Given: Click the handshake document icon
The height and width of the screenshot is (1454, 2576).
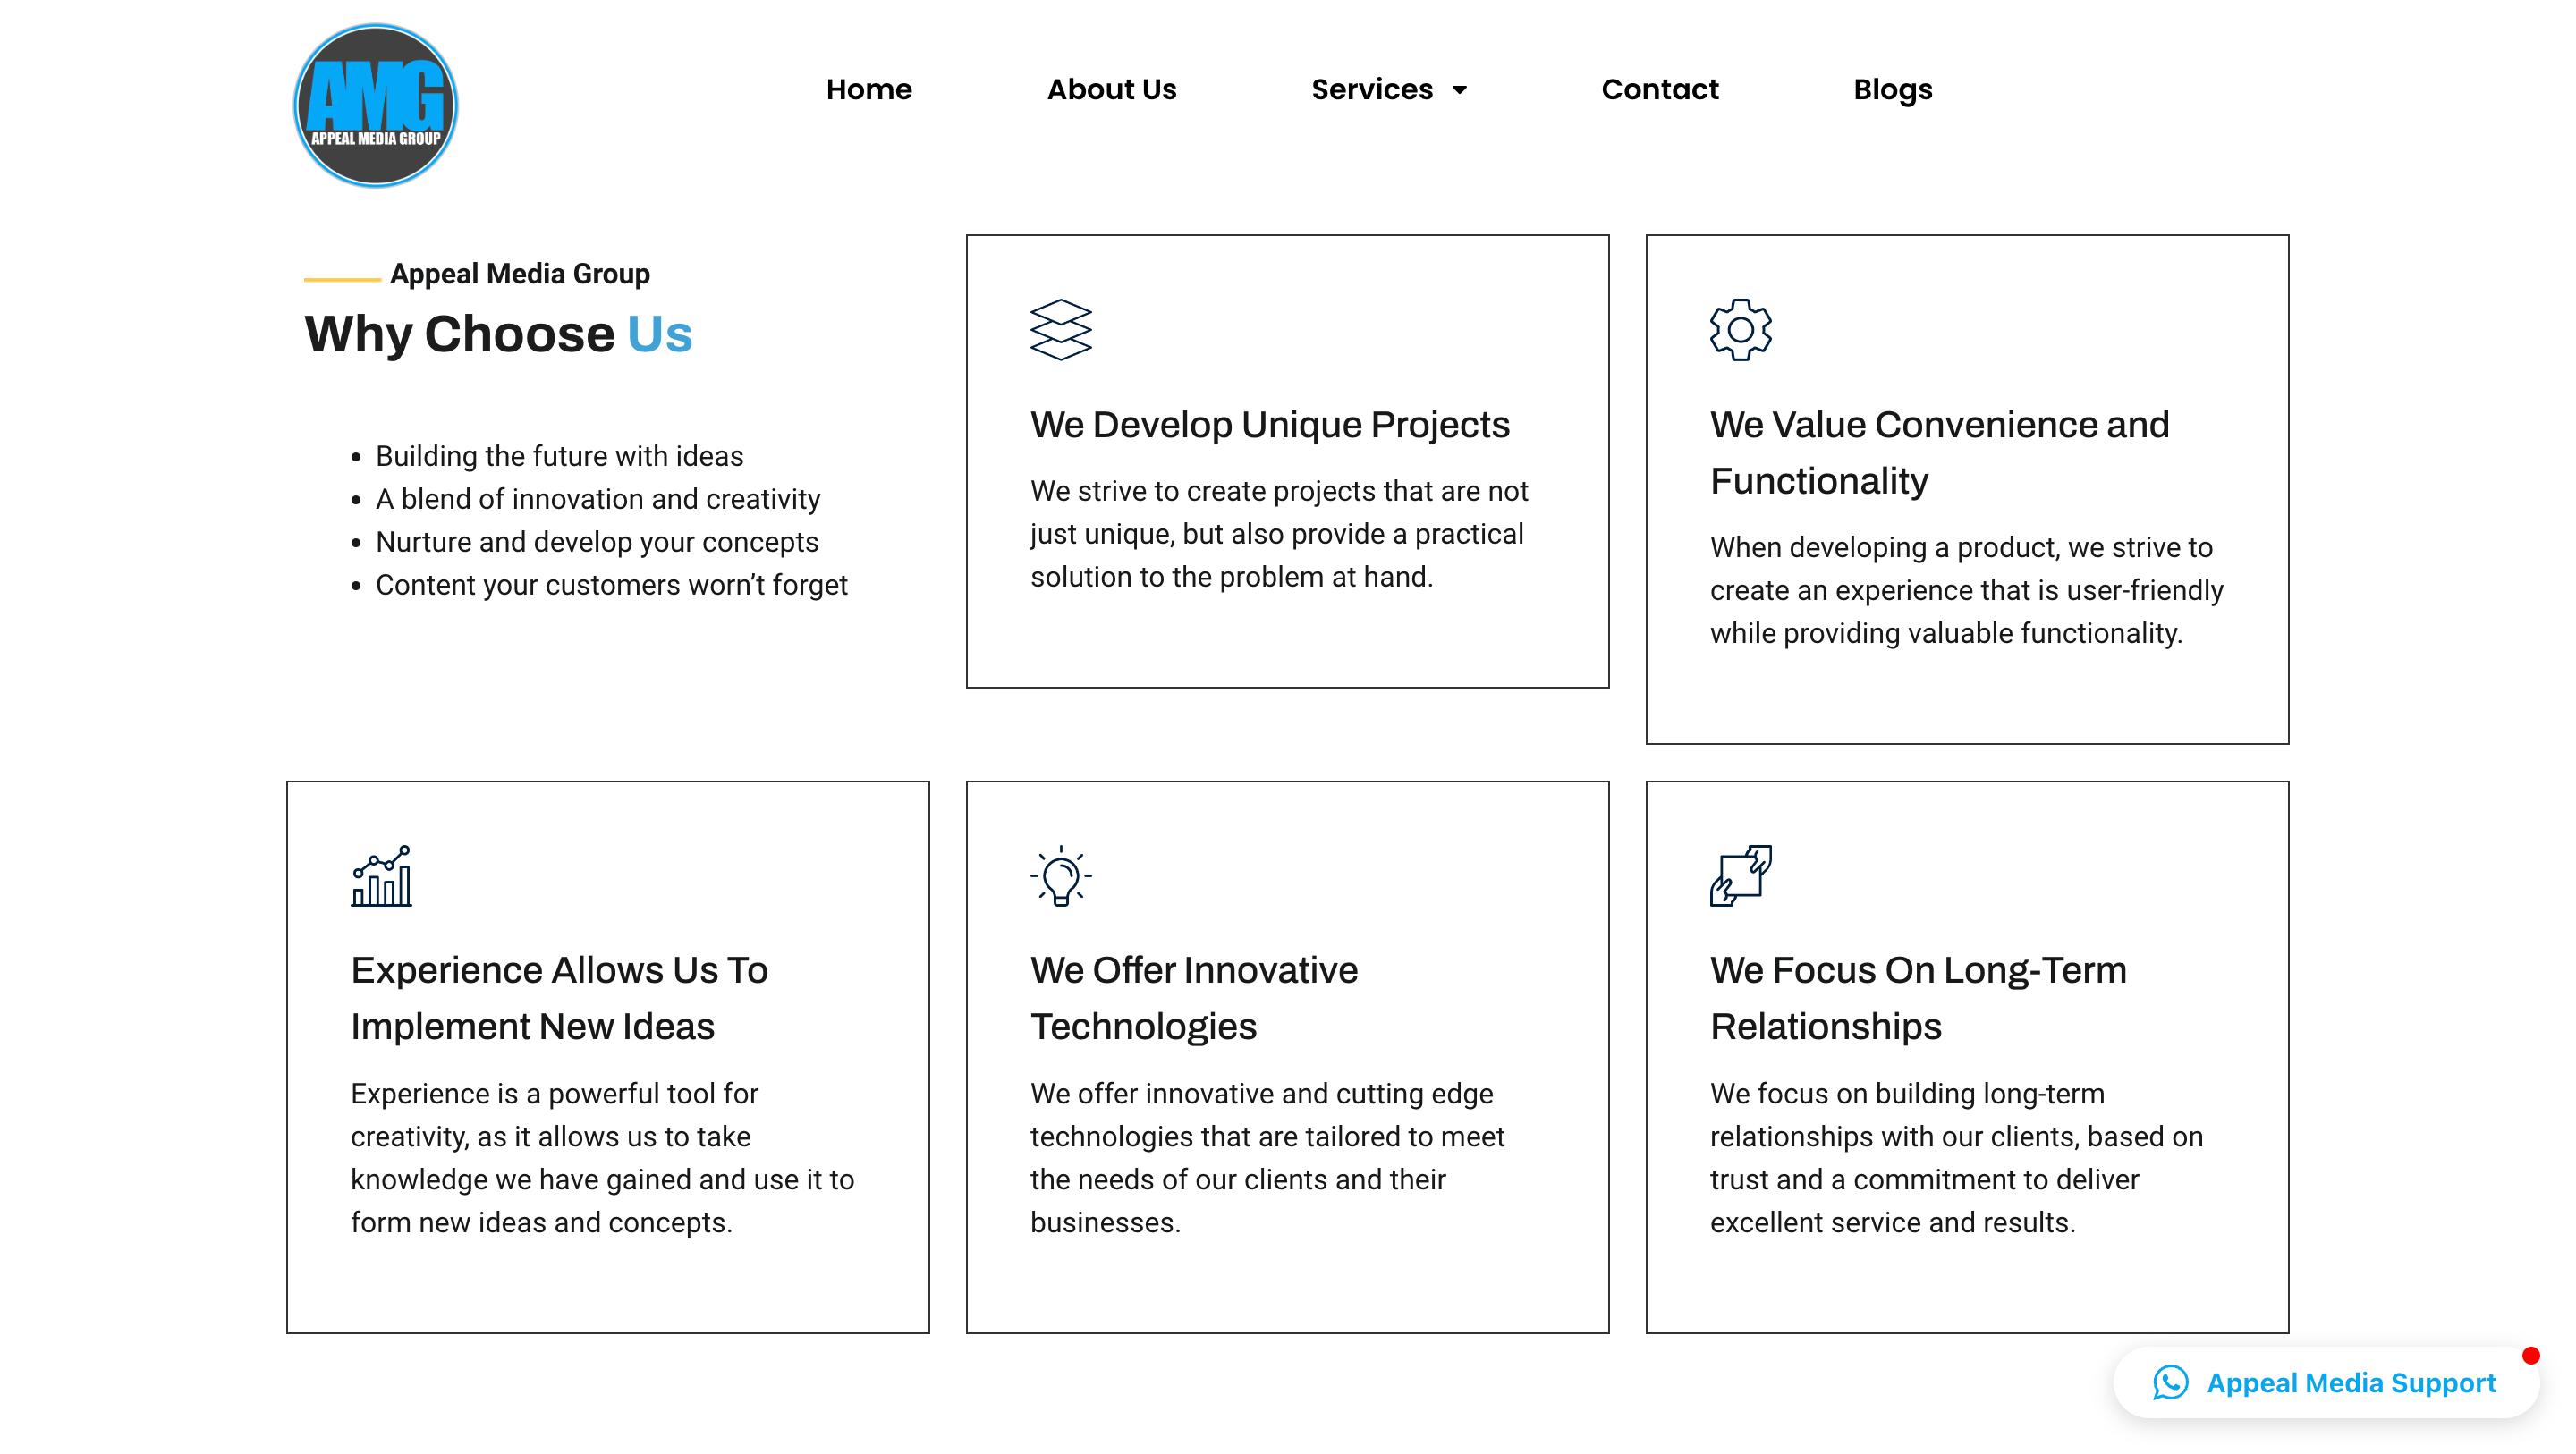Looking at the screenshot, I should click(x=1740, y=875).
